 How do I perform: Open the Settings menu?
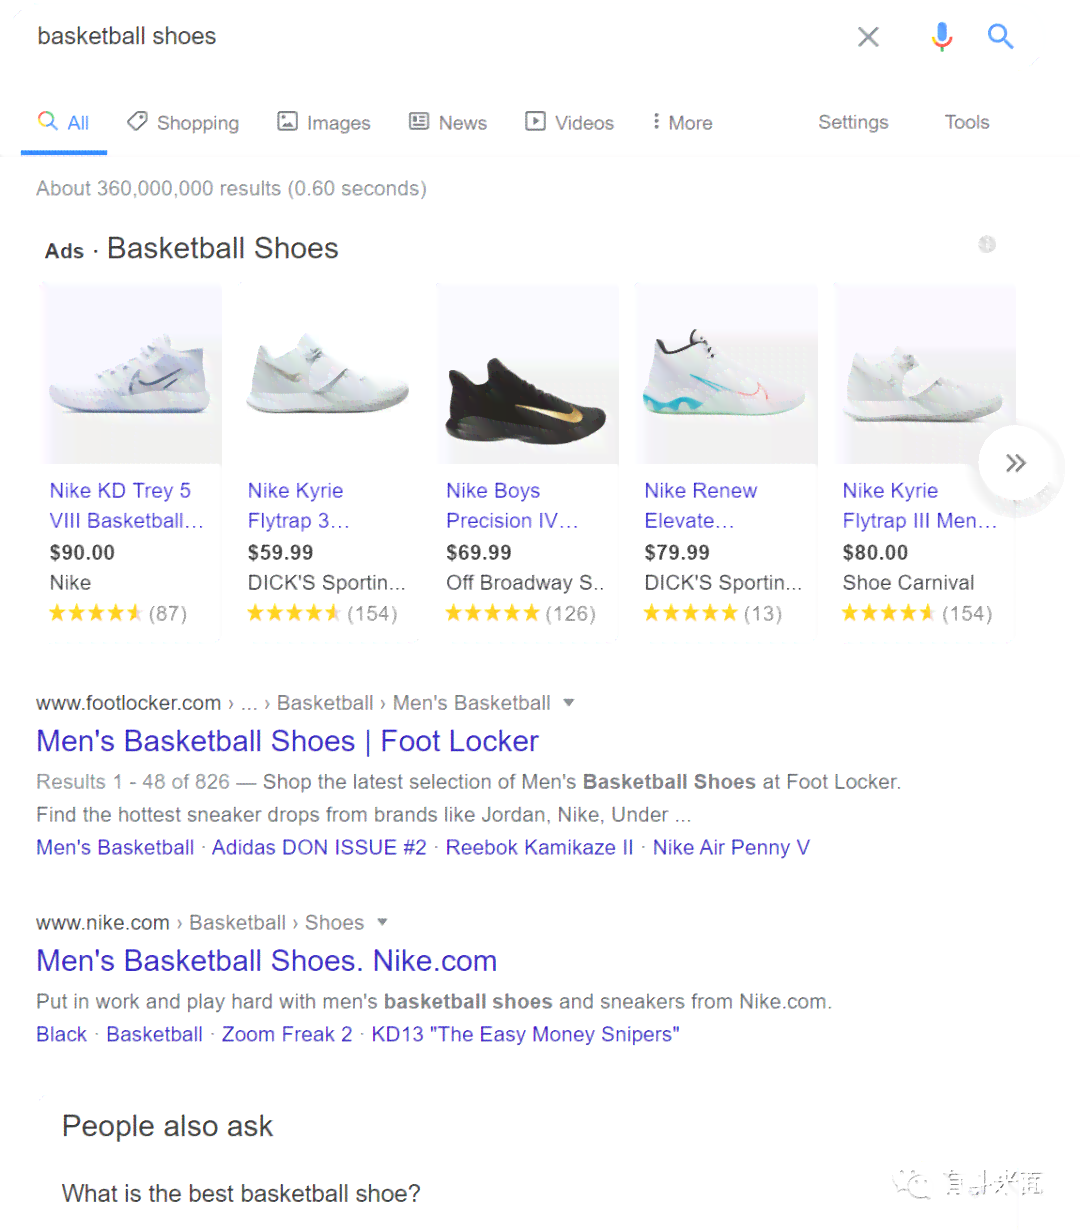pyautogui.click(x=853, y=122)
